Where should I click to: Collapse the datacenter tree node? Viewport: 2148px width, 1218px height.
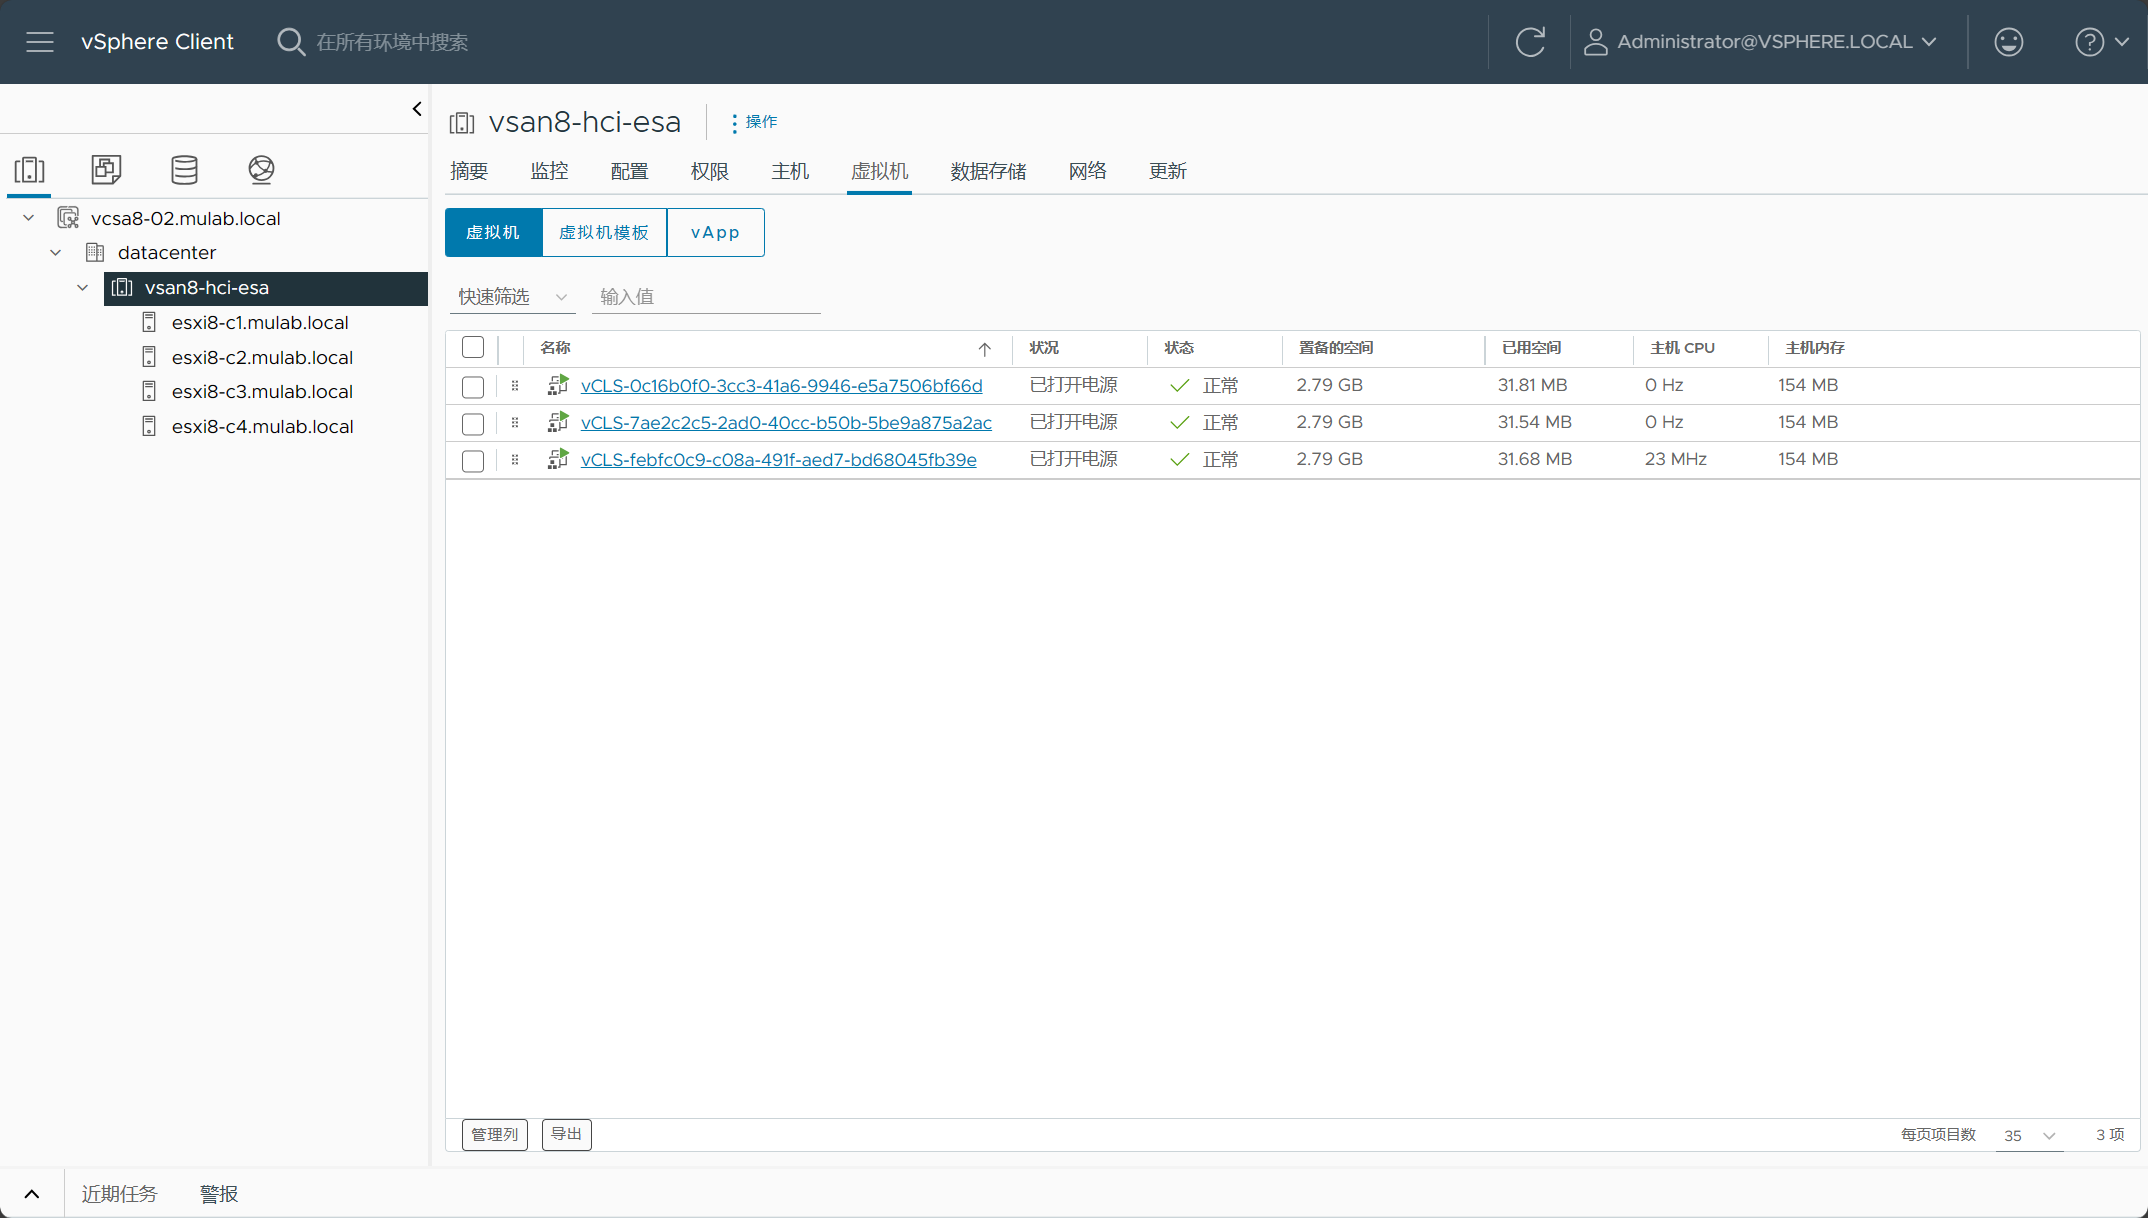pos(56,253)
